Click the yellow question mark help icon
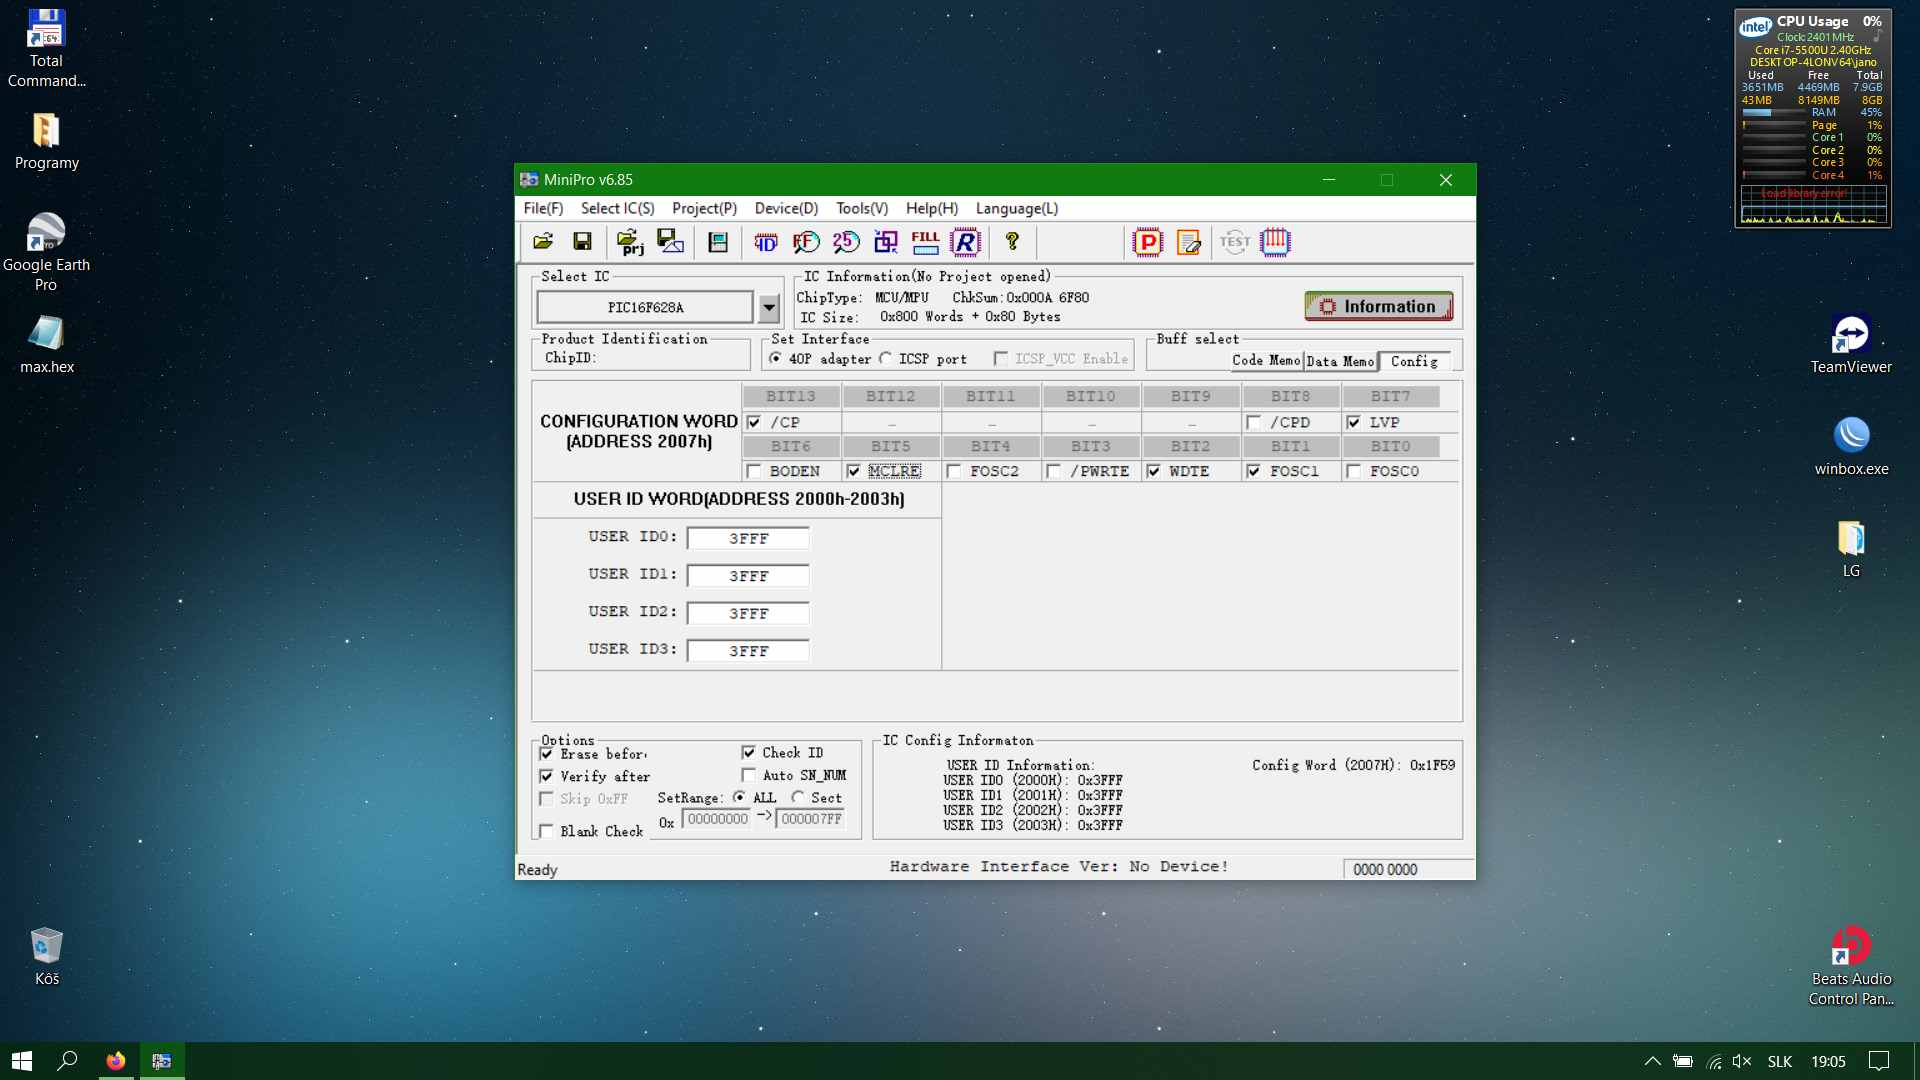Screen dimensions: 1920x1080 pos(1012,241)
